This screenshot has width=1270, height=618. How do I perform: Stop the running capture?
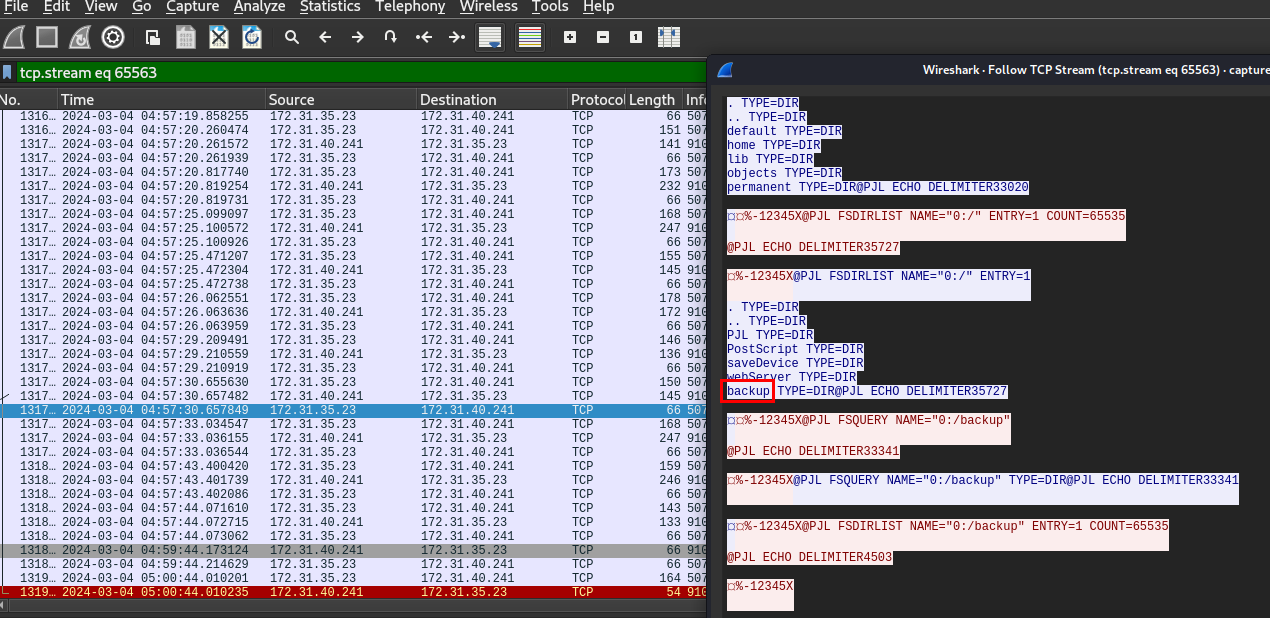[47, 37]
